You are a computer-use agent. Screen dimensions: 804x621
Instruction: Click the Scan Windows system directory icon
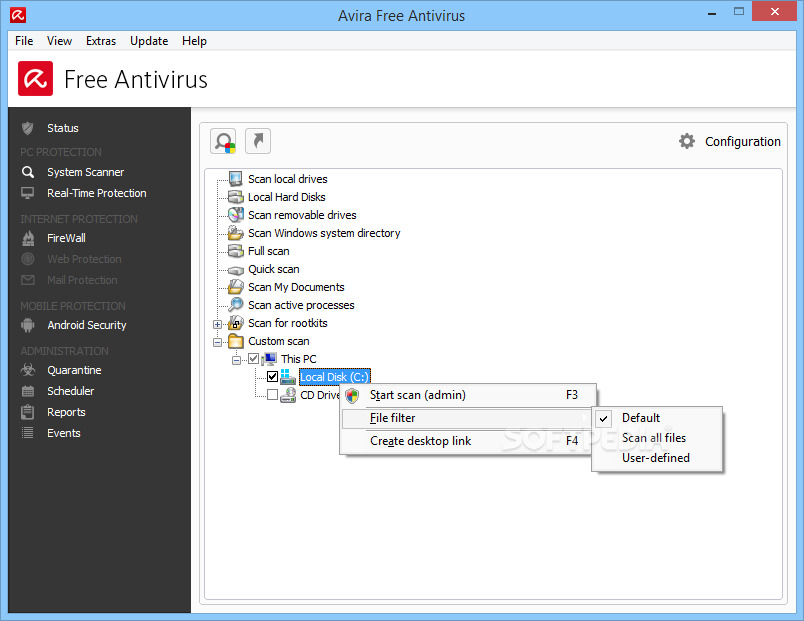click(235, 233)
